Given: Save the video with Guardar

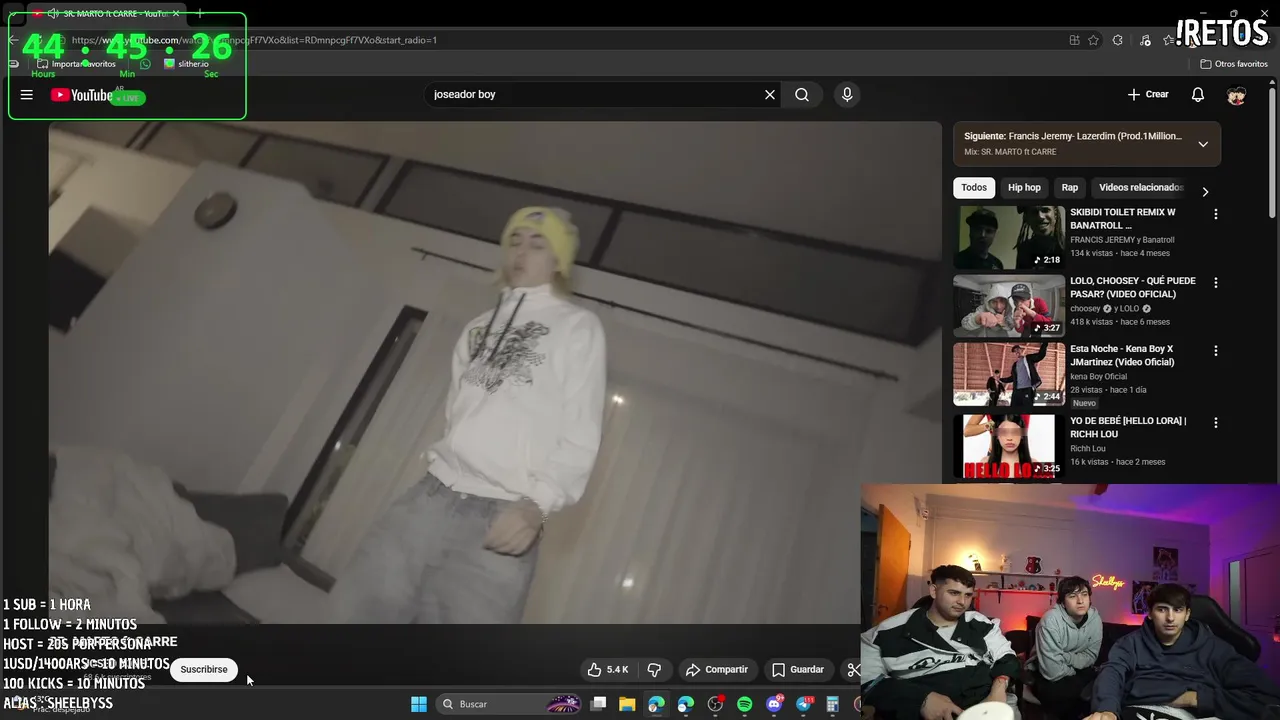Looking at the screenshot, I should point(798,669).
